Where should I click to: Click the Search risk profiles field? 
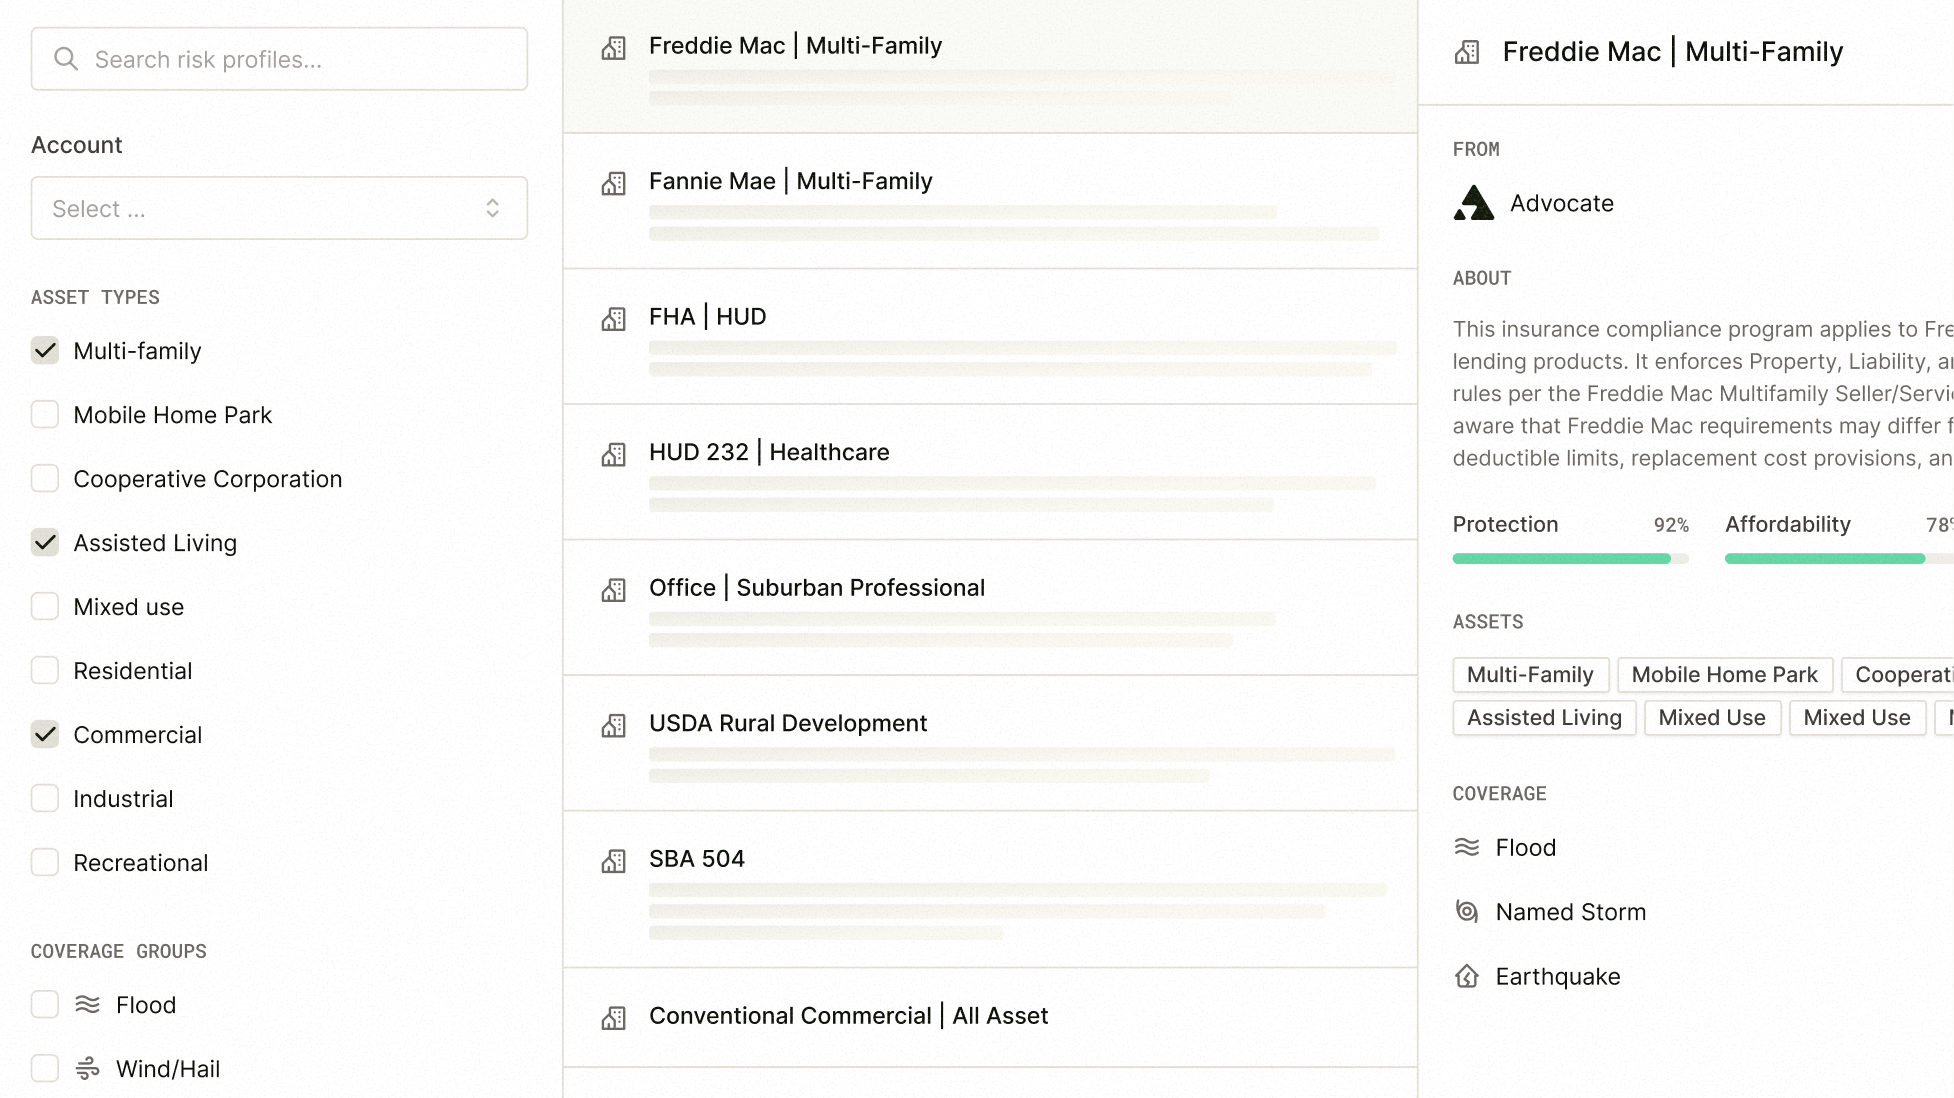(x=279, y=59)
